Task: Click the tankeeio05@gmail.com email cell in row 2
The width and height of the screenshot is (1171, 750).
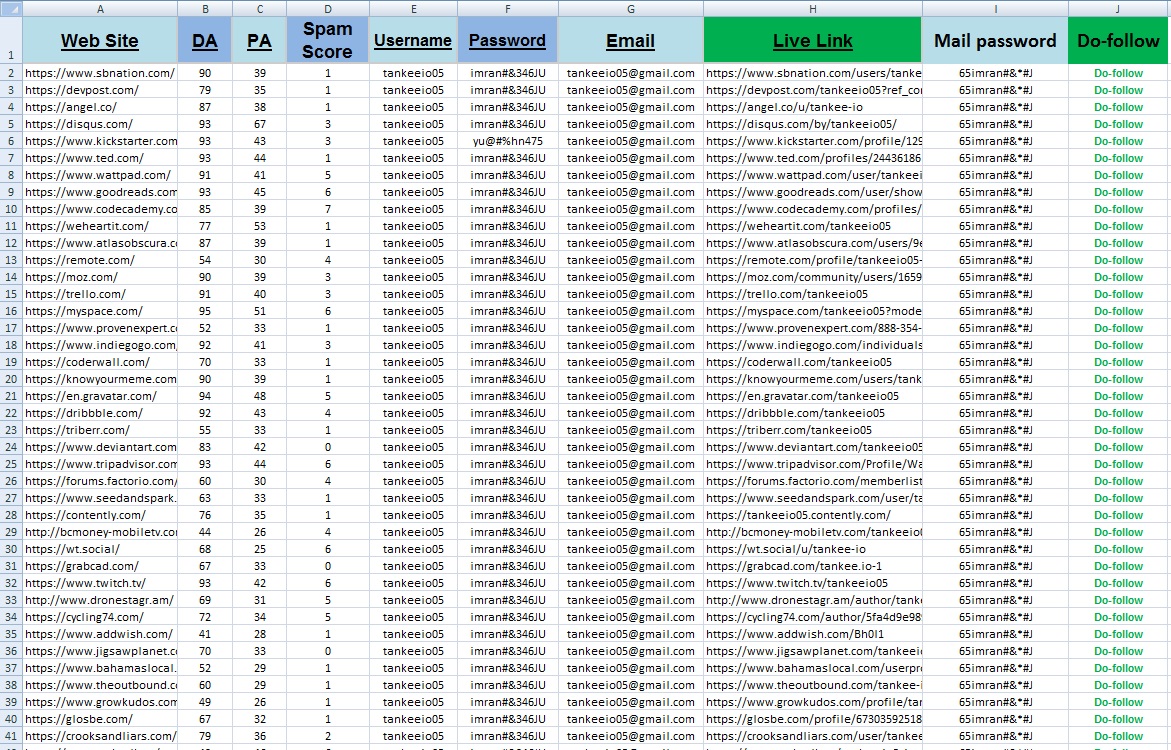Action: pos(630,73)
